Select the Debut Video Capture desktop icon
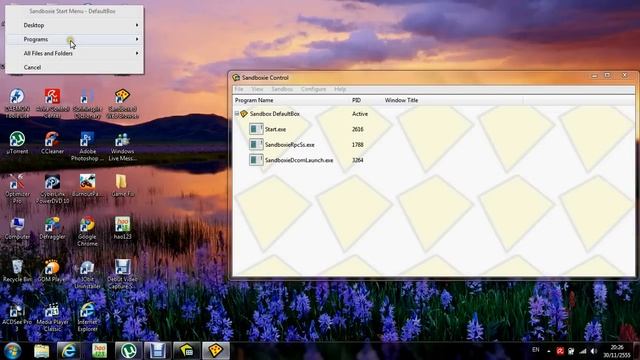Screen dimensions: 640x360 pyautogui.click(x=122, y=274)
